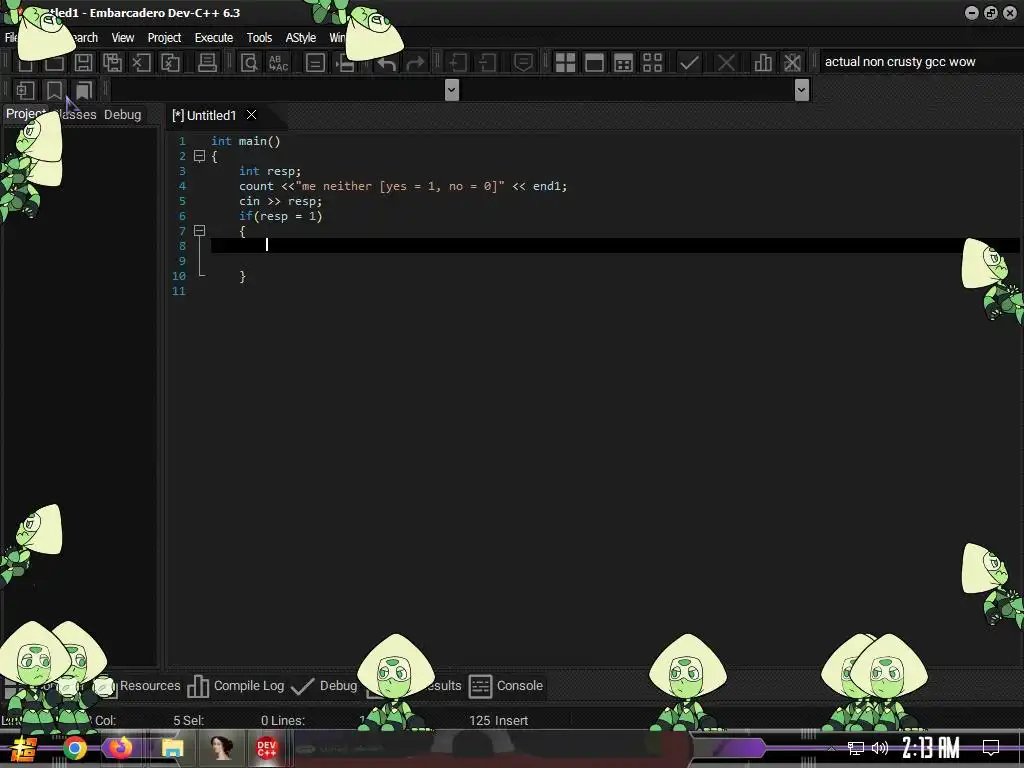Click the "if(resp = 1)" code line

coord(280,216)
